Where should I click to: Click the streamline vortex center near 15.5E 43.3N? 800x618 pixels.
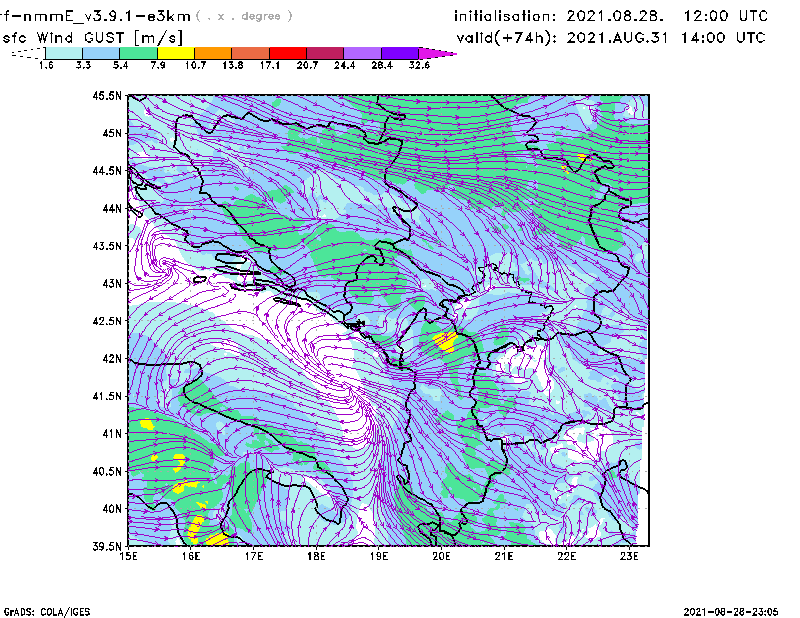164,263
